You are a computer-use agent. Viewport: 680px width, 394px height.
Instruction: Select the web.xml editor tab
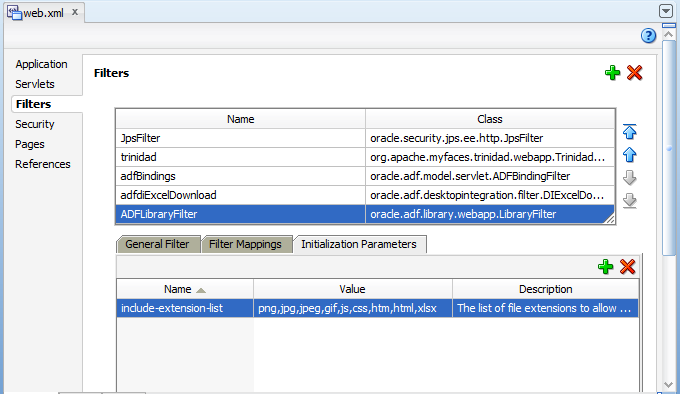point(43,13)
